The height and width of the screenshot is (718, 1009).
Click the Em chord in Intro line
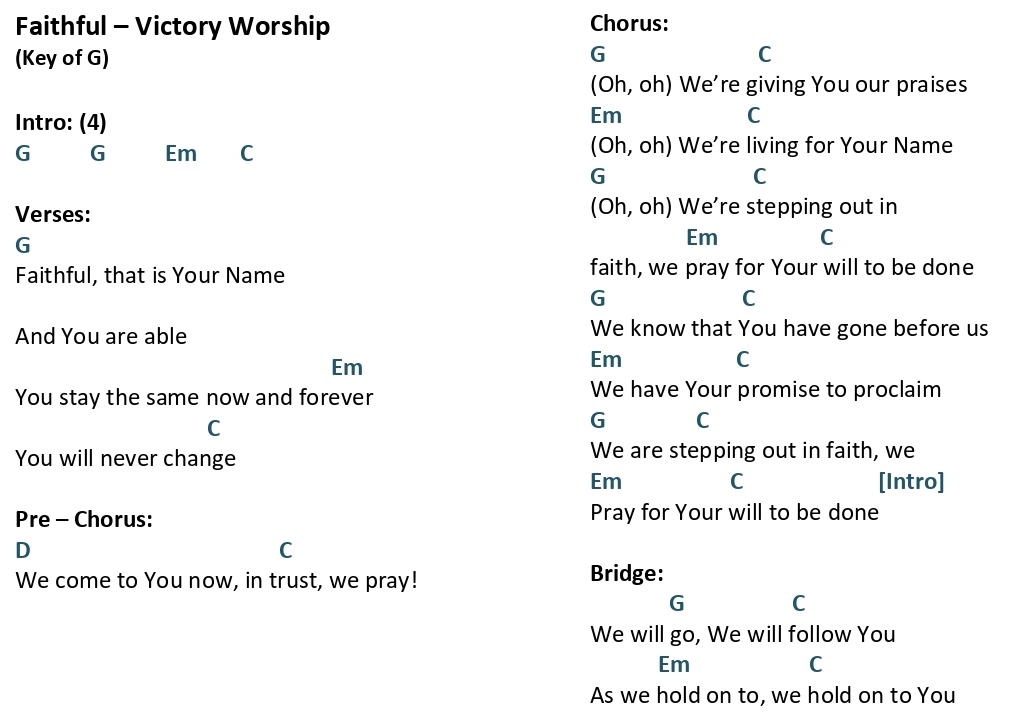coord(181,153)
